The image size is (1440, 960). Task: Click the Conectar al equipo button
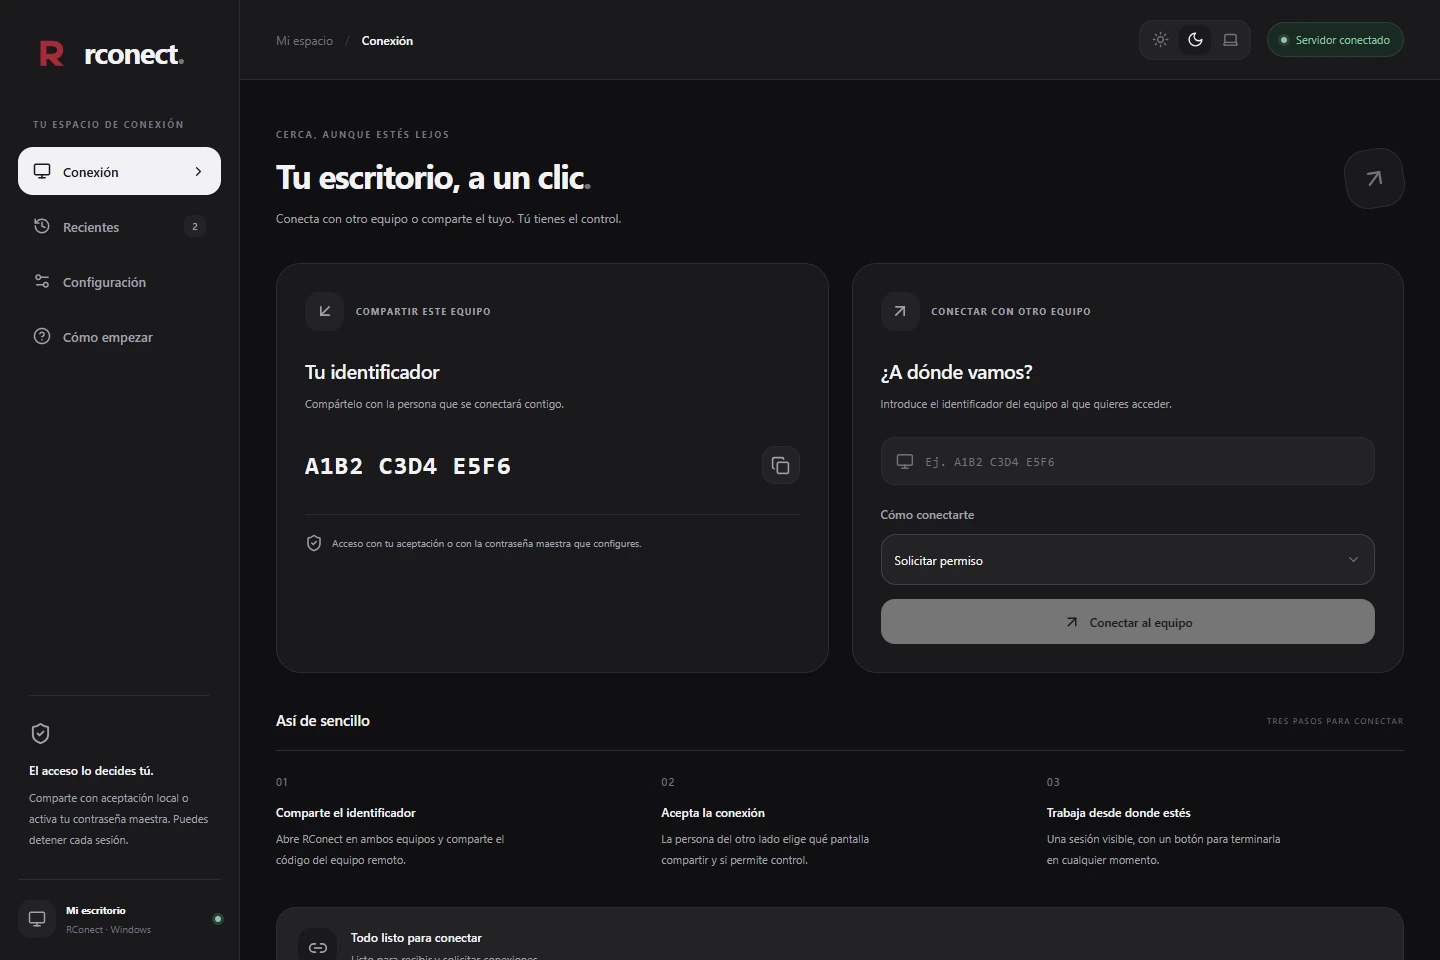click(1127, 622)
